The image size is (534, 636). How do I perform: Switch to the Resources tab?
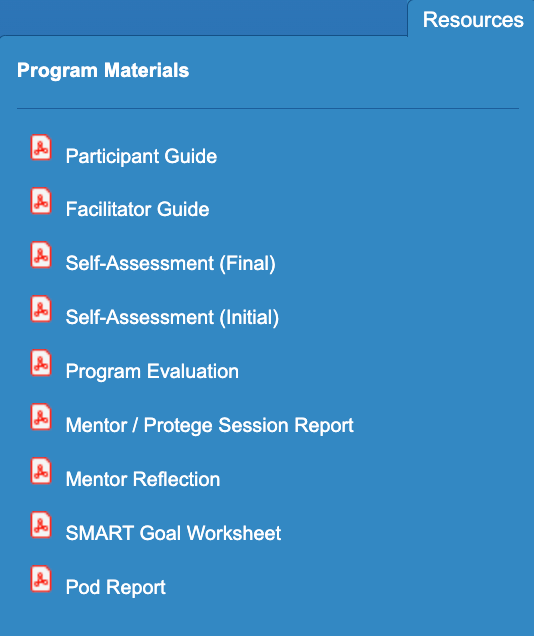(x=473, y=19)
